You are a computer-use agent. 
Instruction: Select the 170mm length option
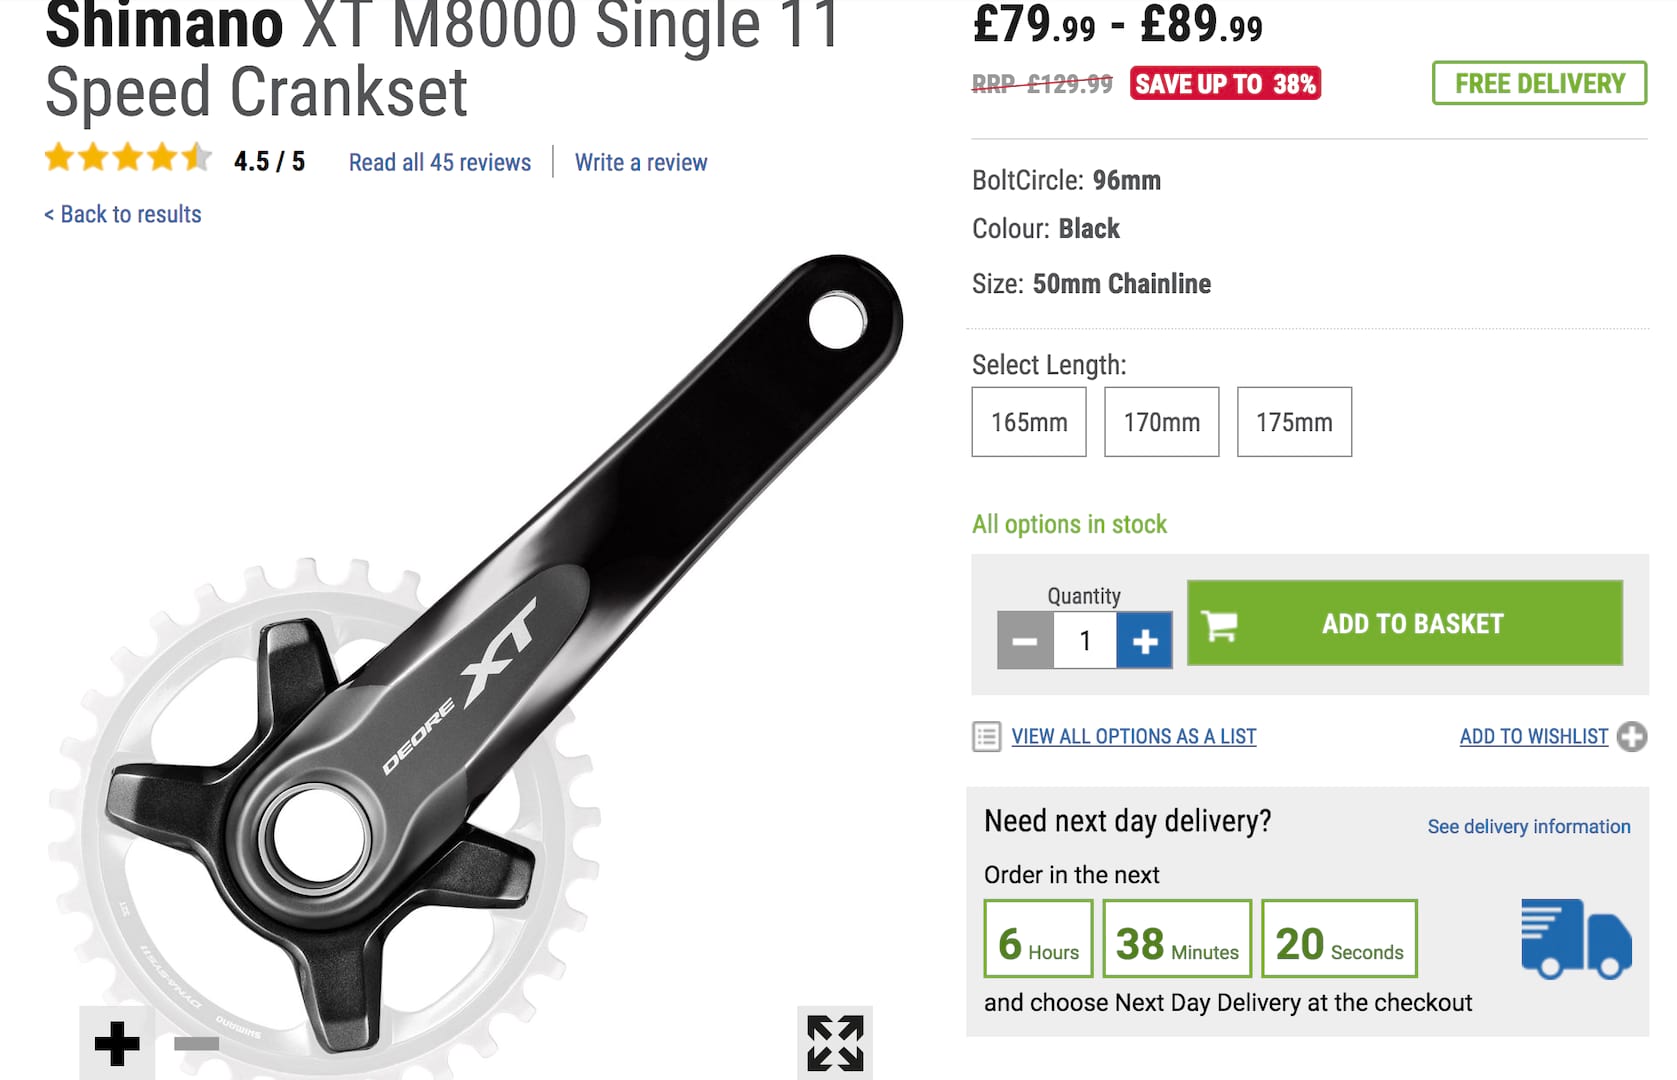coord(1162,422)
